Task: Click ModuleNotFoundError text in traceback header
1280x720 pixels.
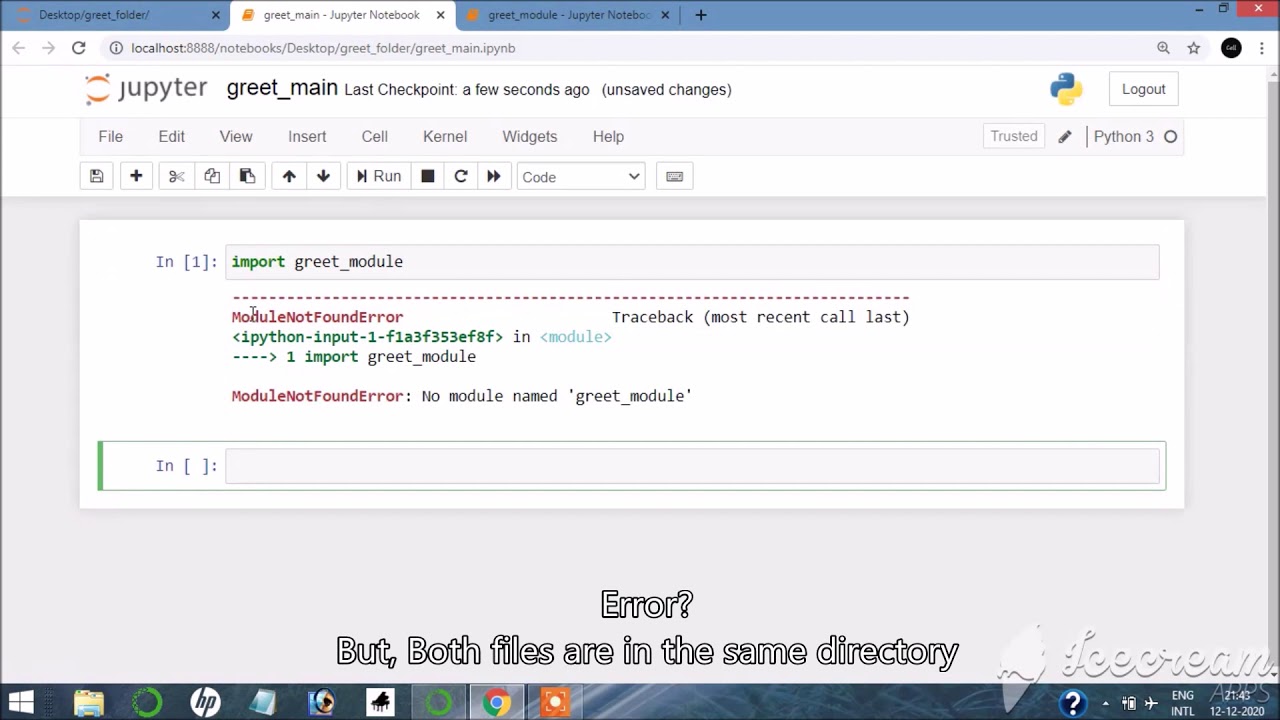Action: [x=318, y=317]
